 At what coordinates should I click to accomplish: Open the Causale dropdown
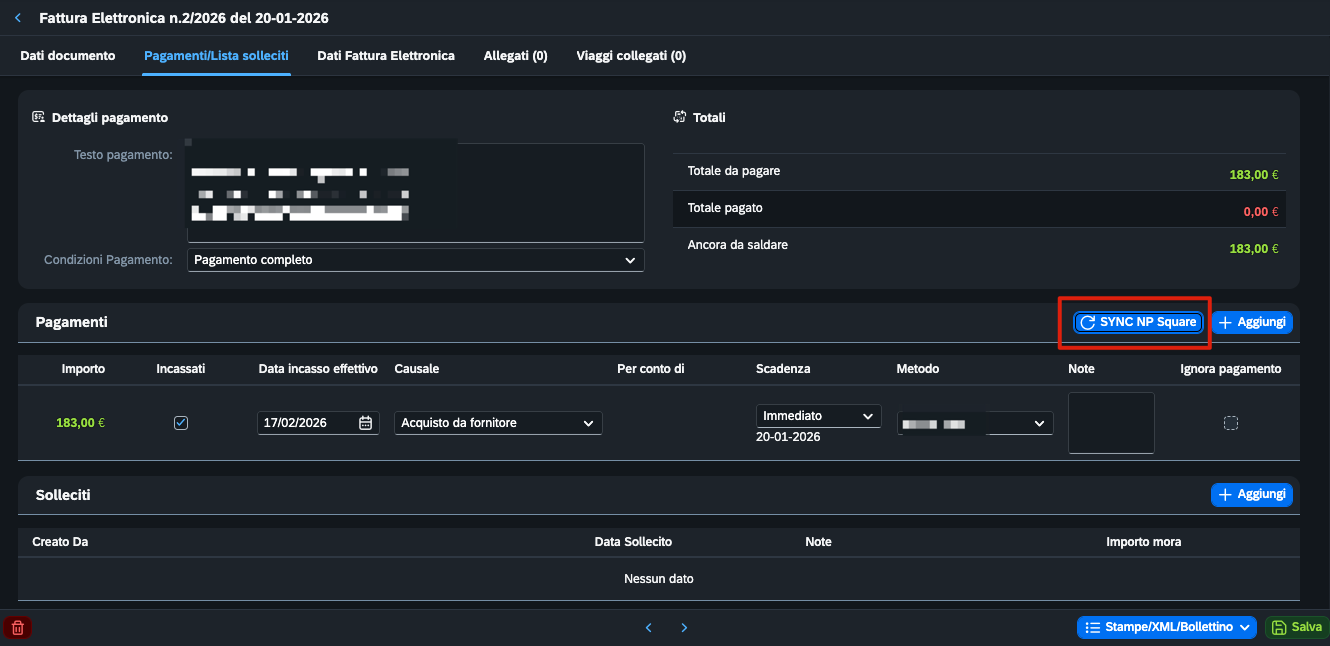[x=498, y=423]
